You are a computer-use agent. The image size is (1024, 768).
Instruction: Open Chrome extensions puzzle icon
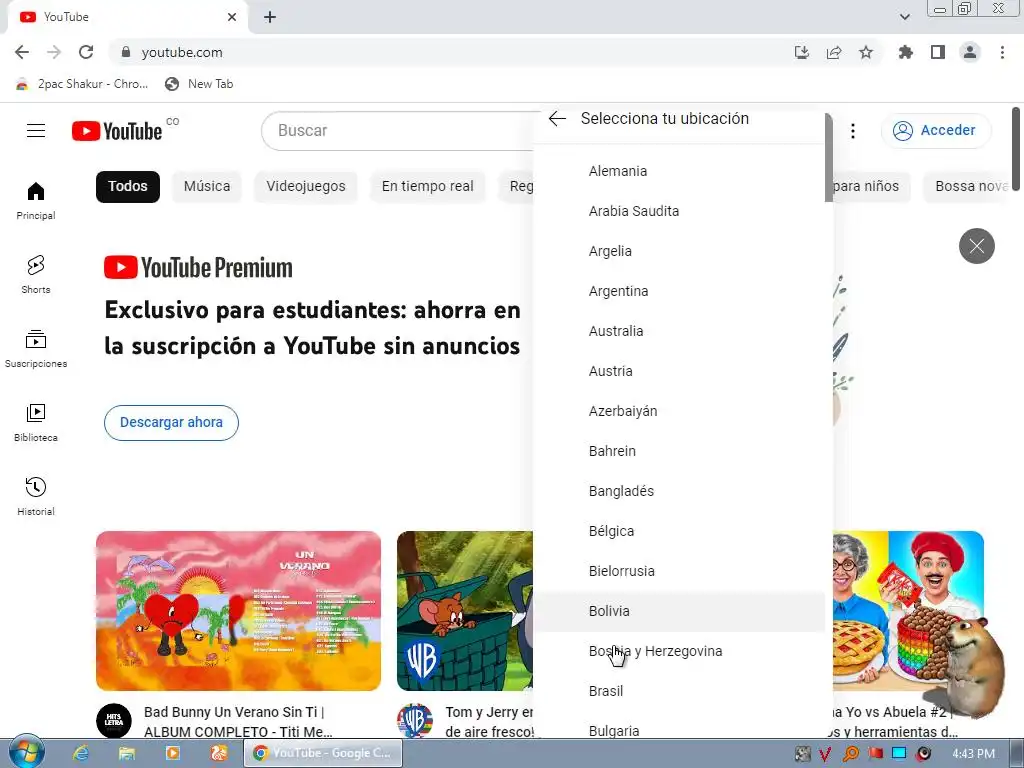click(x=905, y=52)
